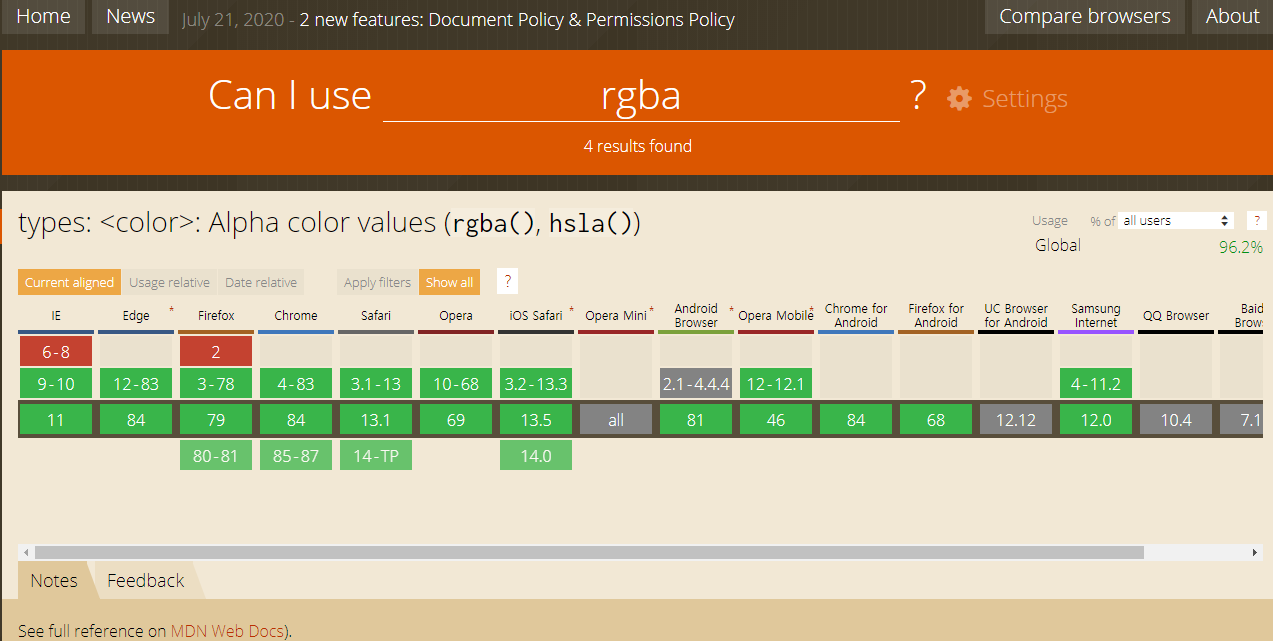Open the Settings gear icon
1273x641 pixels.
click(x=959, y=98)
